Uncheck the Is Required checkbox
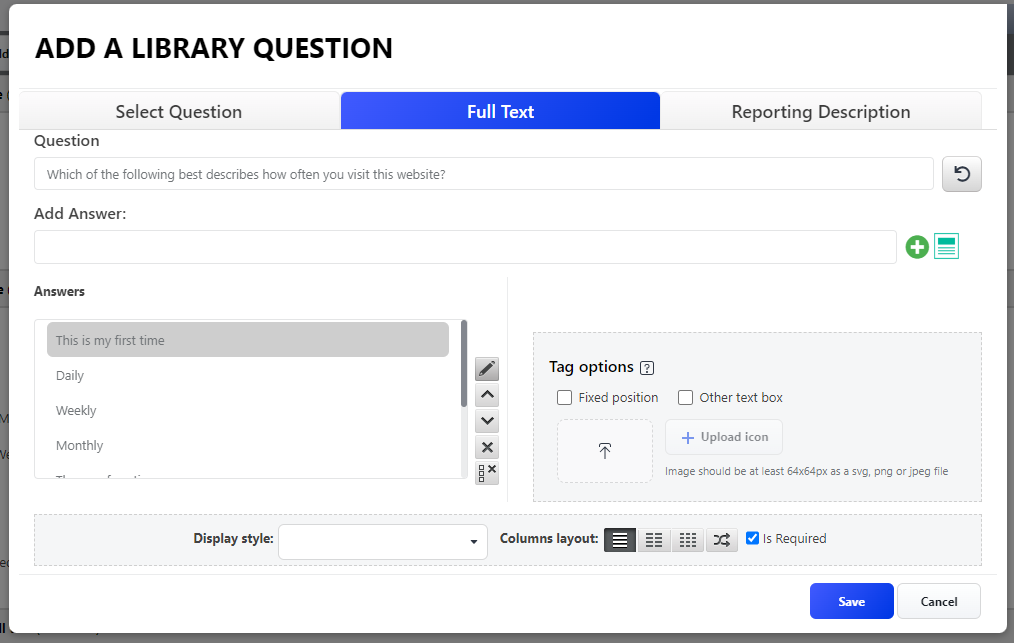Image resolution: width=1014 pixels, height=643 pixels. point(753,538)
